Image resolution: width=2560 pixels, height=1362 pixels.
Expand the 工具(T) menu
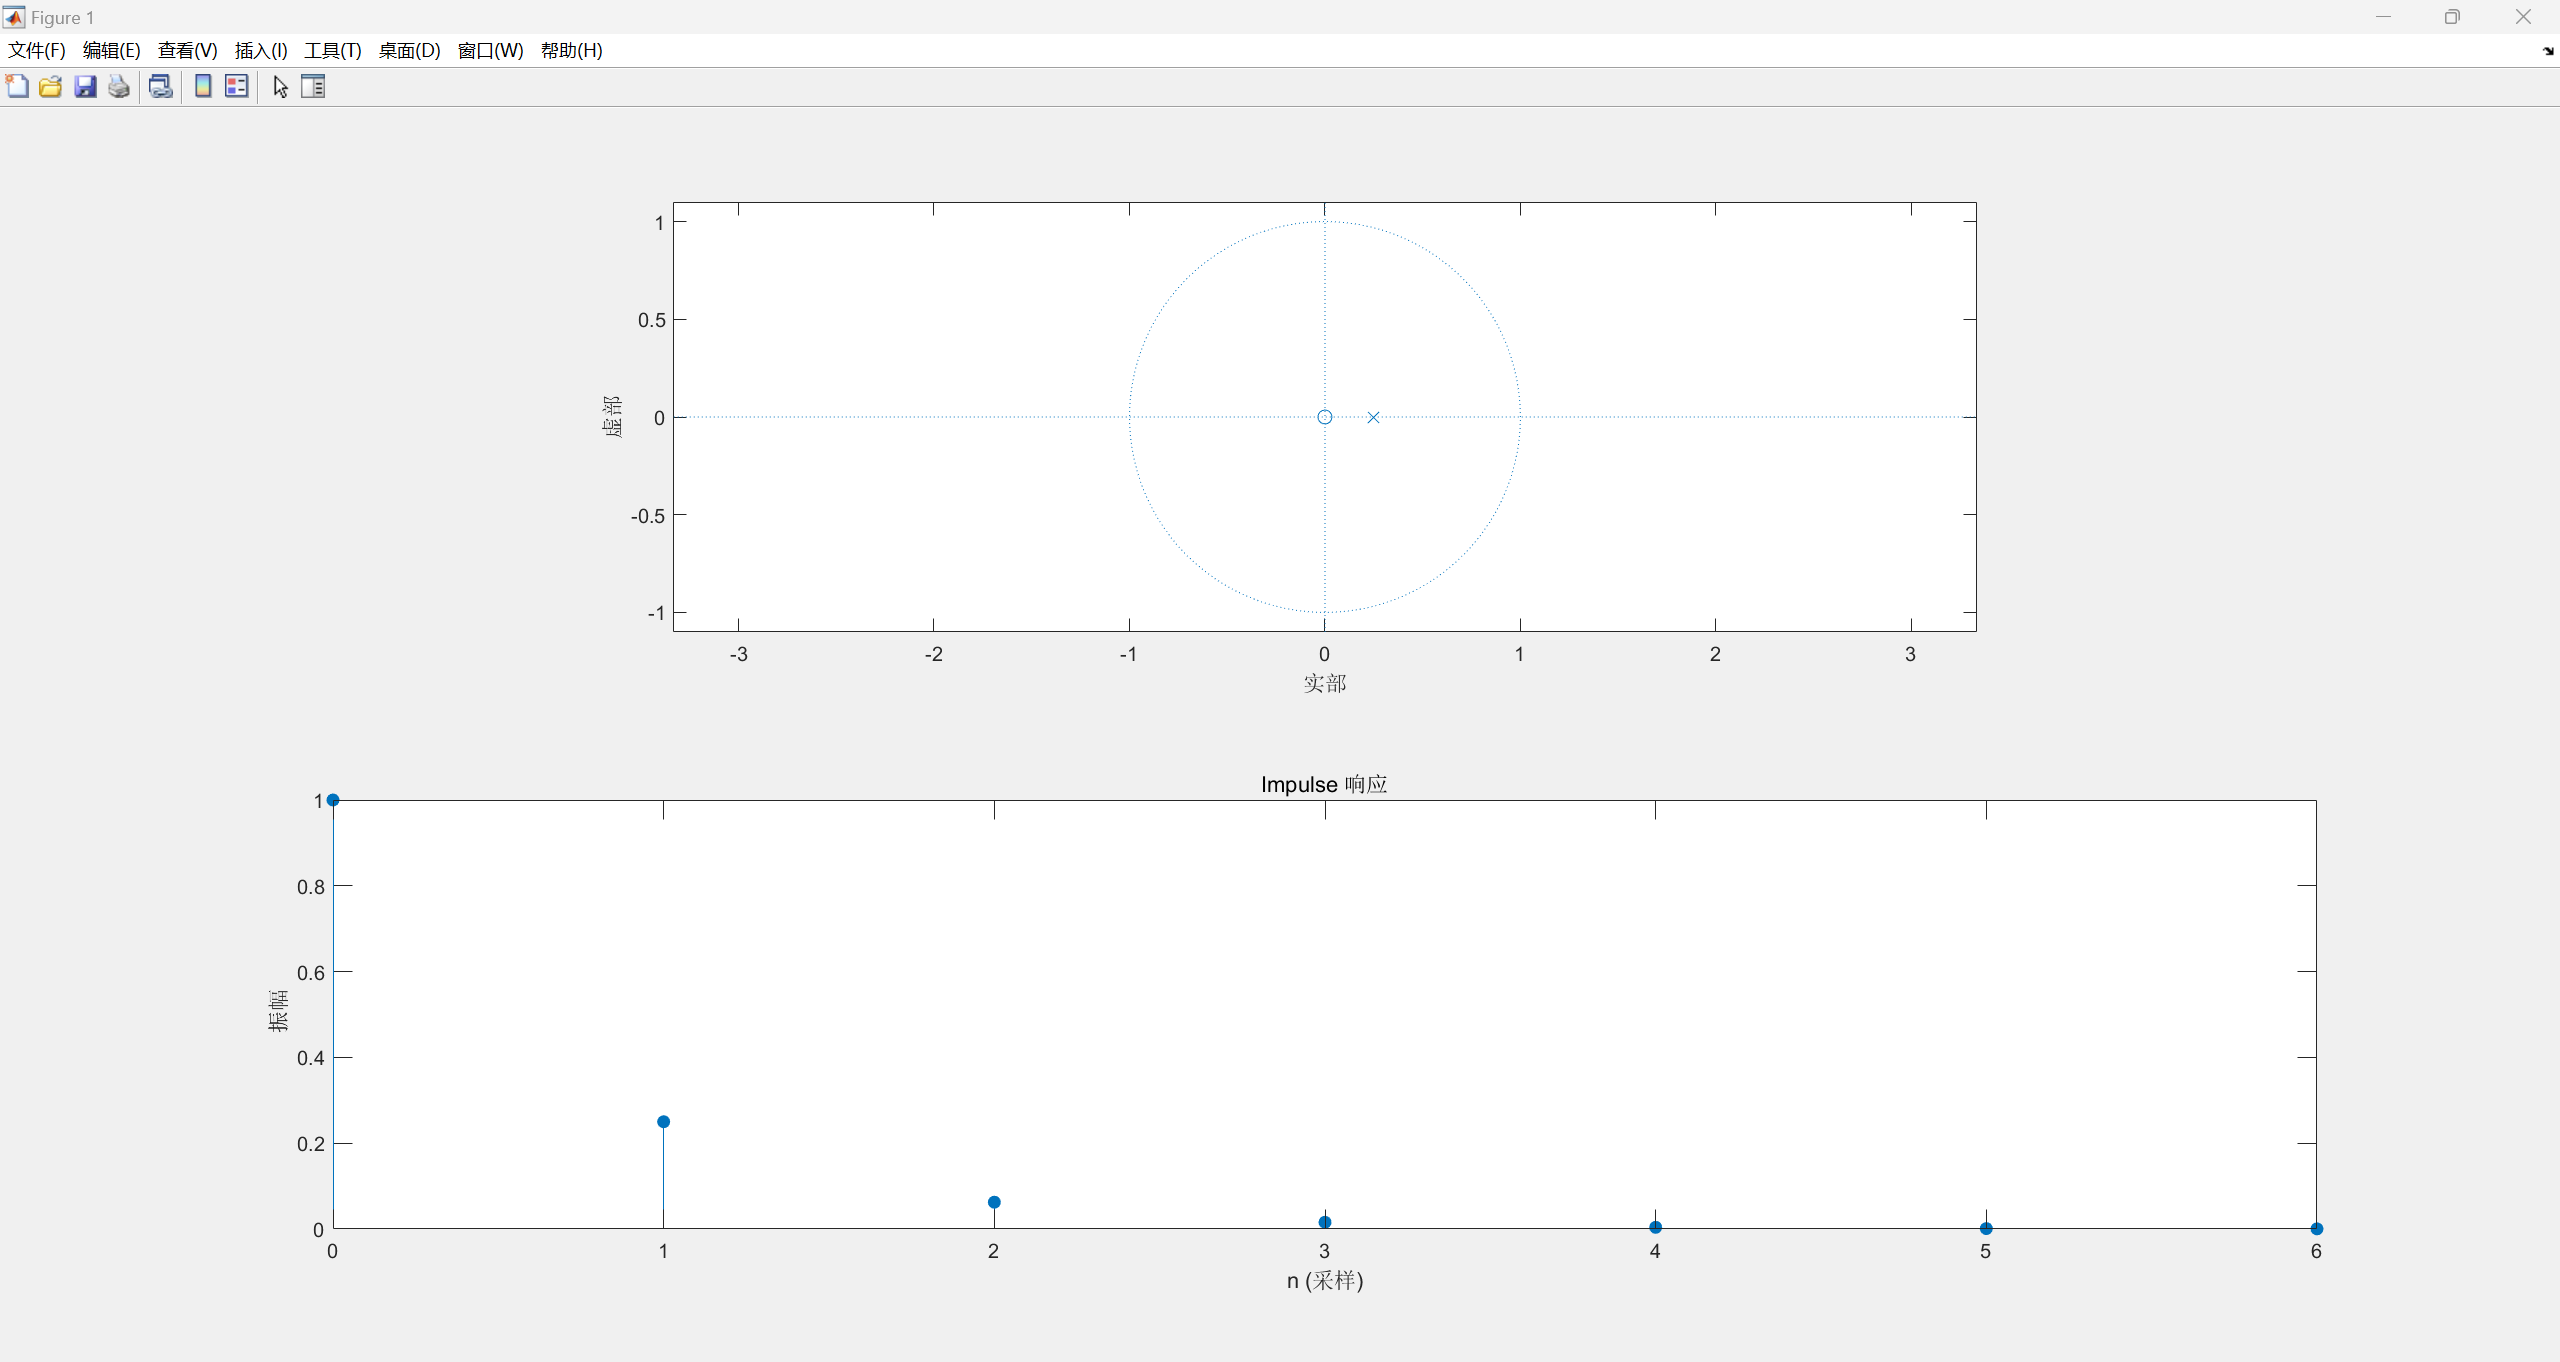pyautogui.click(x=333, y=50)
